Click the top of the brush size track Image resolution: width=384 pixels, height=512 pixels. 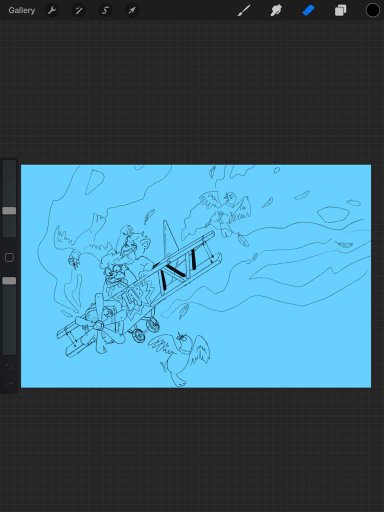[x=9, y=163]
